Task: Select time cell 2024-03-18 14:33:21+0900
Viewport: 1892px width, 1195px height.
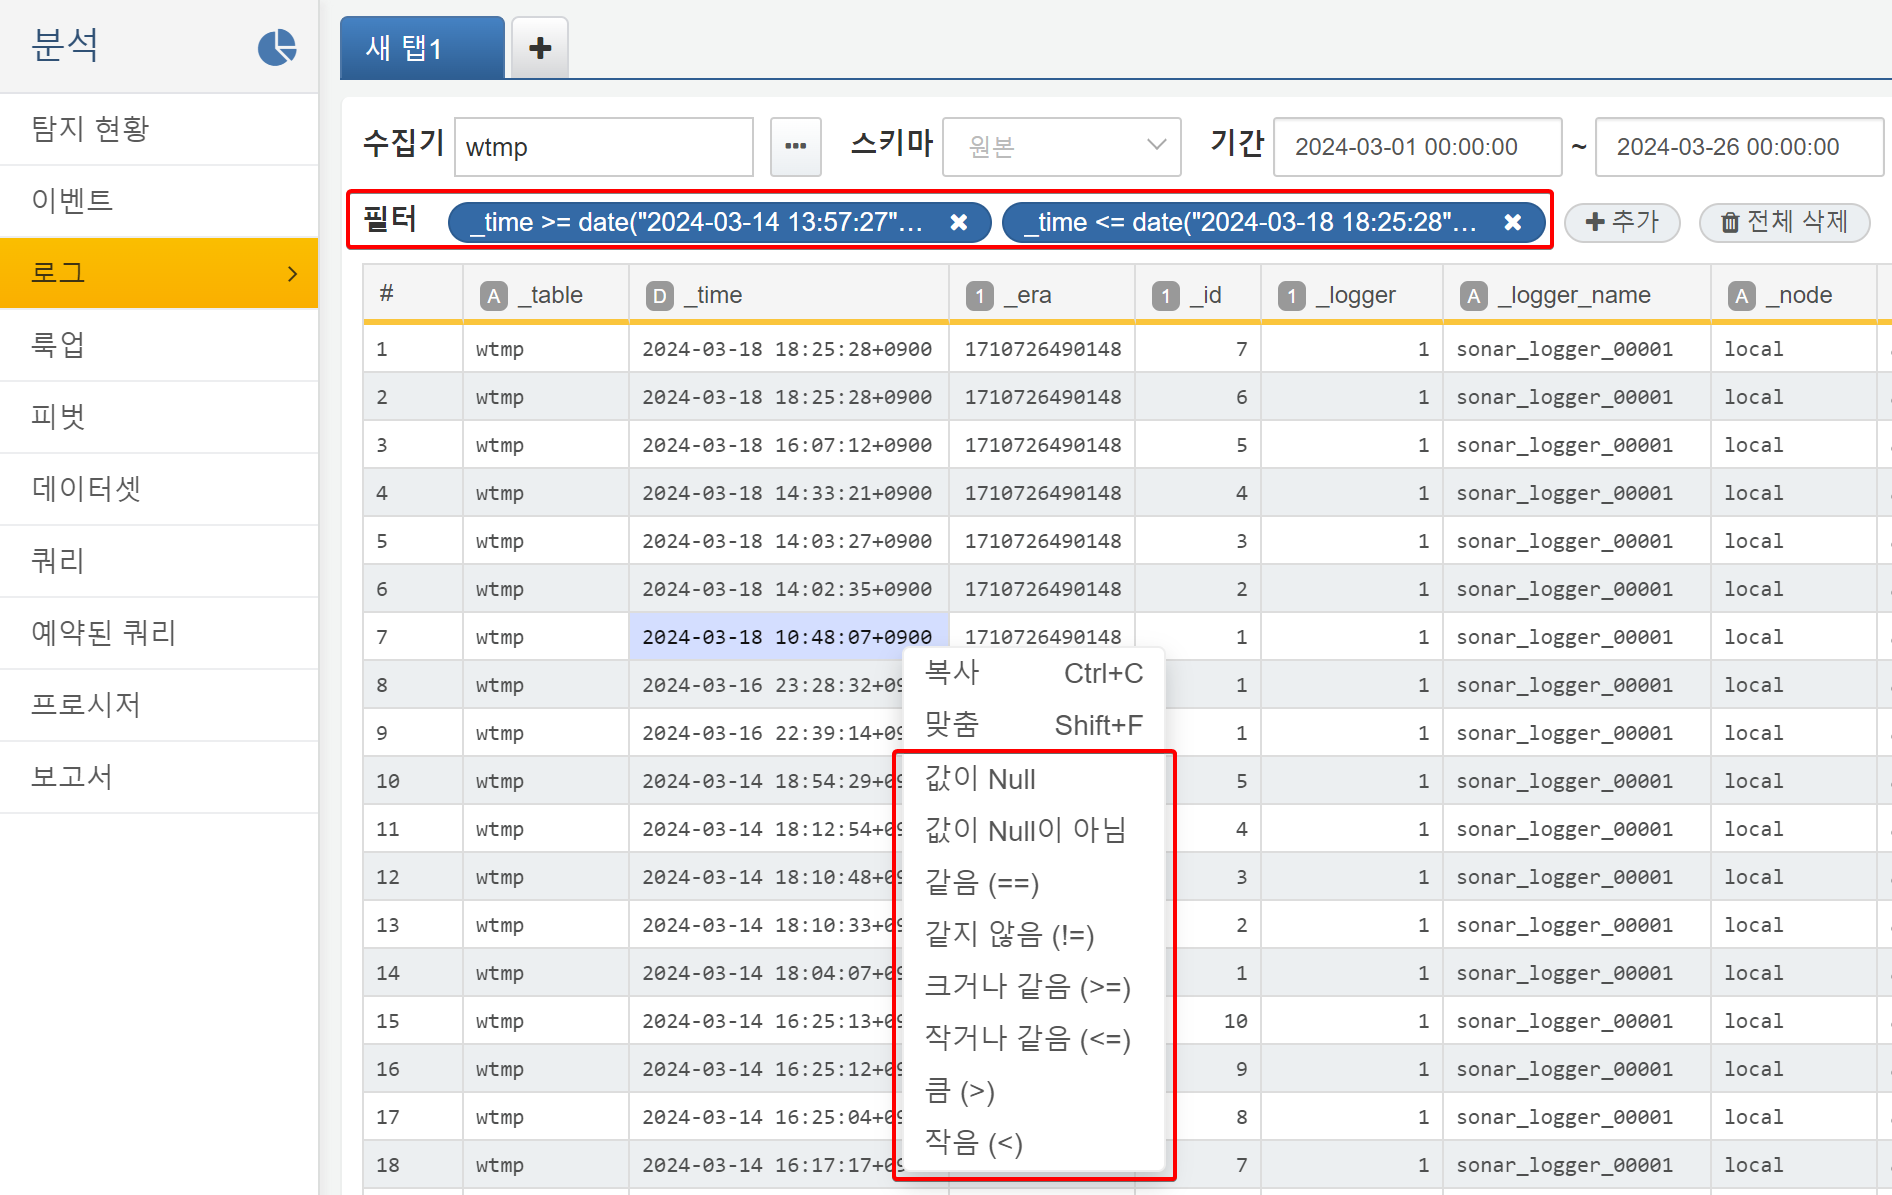Action: (788, 493)
